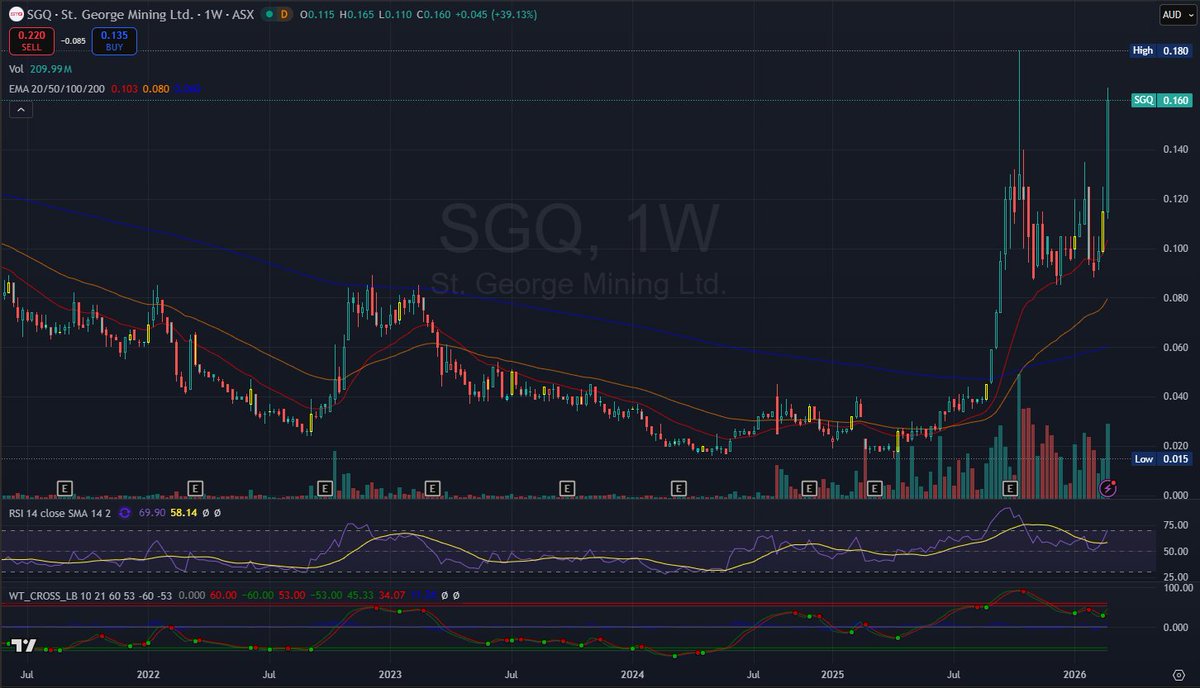The width and height of the screenshot is (1200, 688).
Task: Collapse the indicator legend with the chevron
Action: [20, 111]
